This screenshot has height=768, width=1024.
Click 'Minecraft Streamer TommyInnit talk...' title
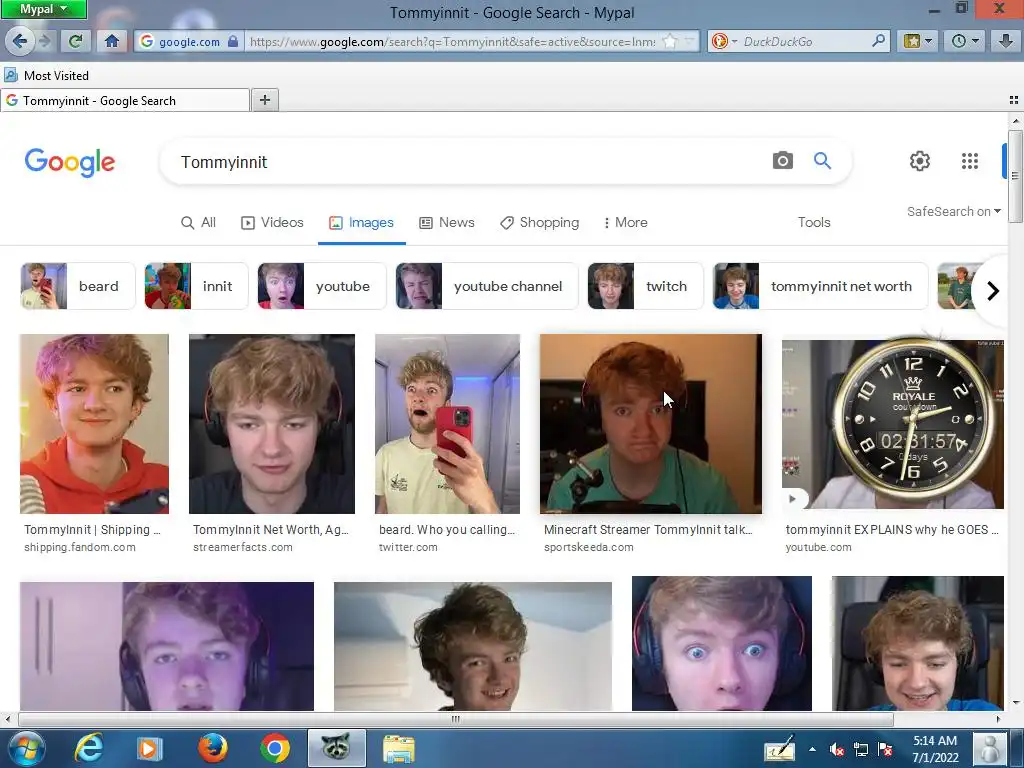click(648, 530)
